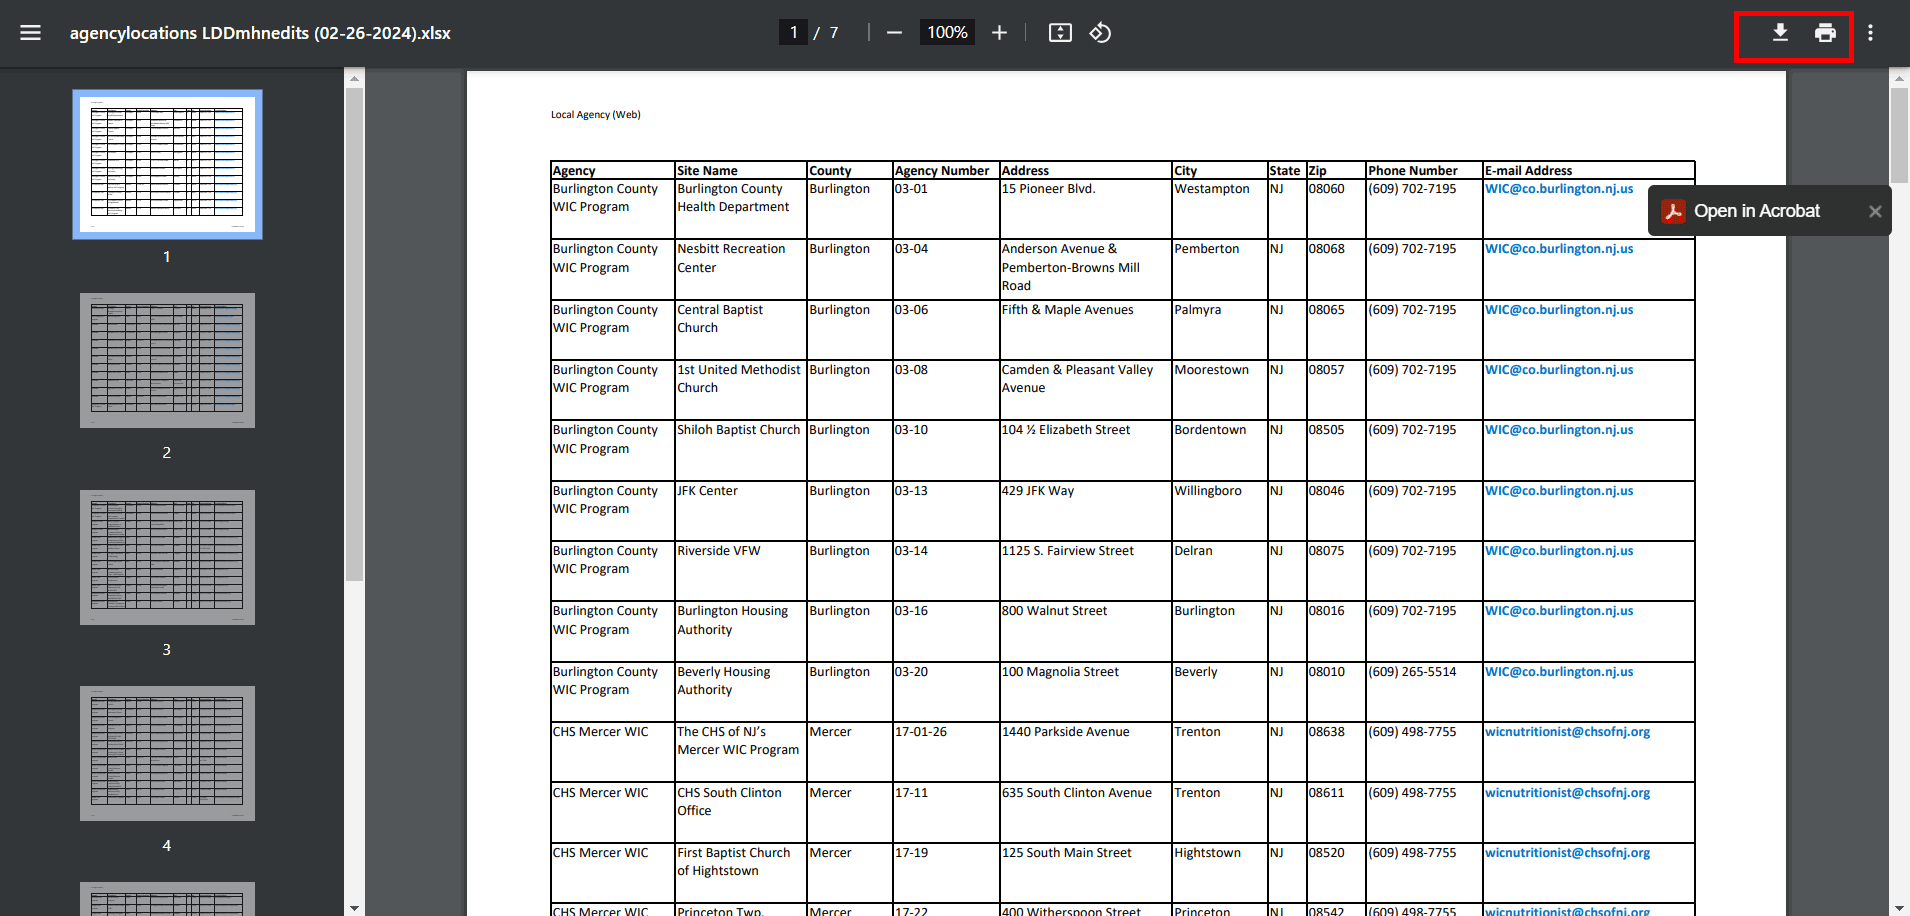This screenshot has height=916, width=1910.
Task: Click the 'Phone Number' column header
Action: (1412, 171)
